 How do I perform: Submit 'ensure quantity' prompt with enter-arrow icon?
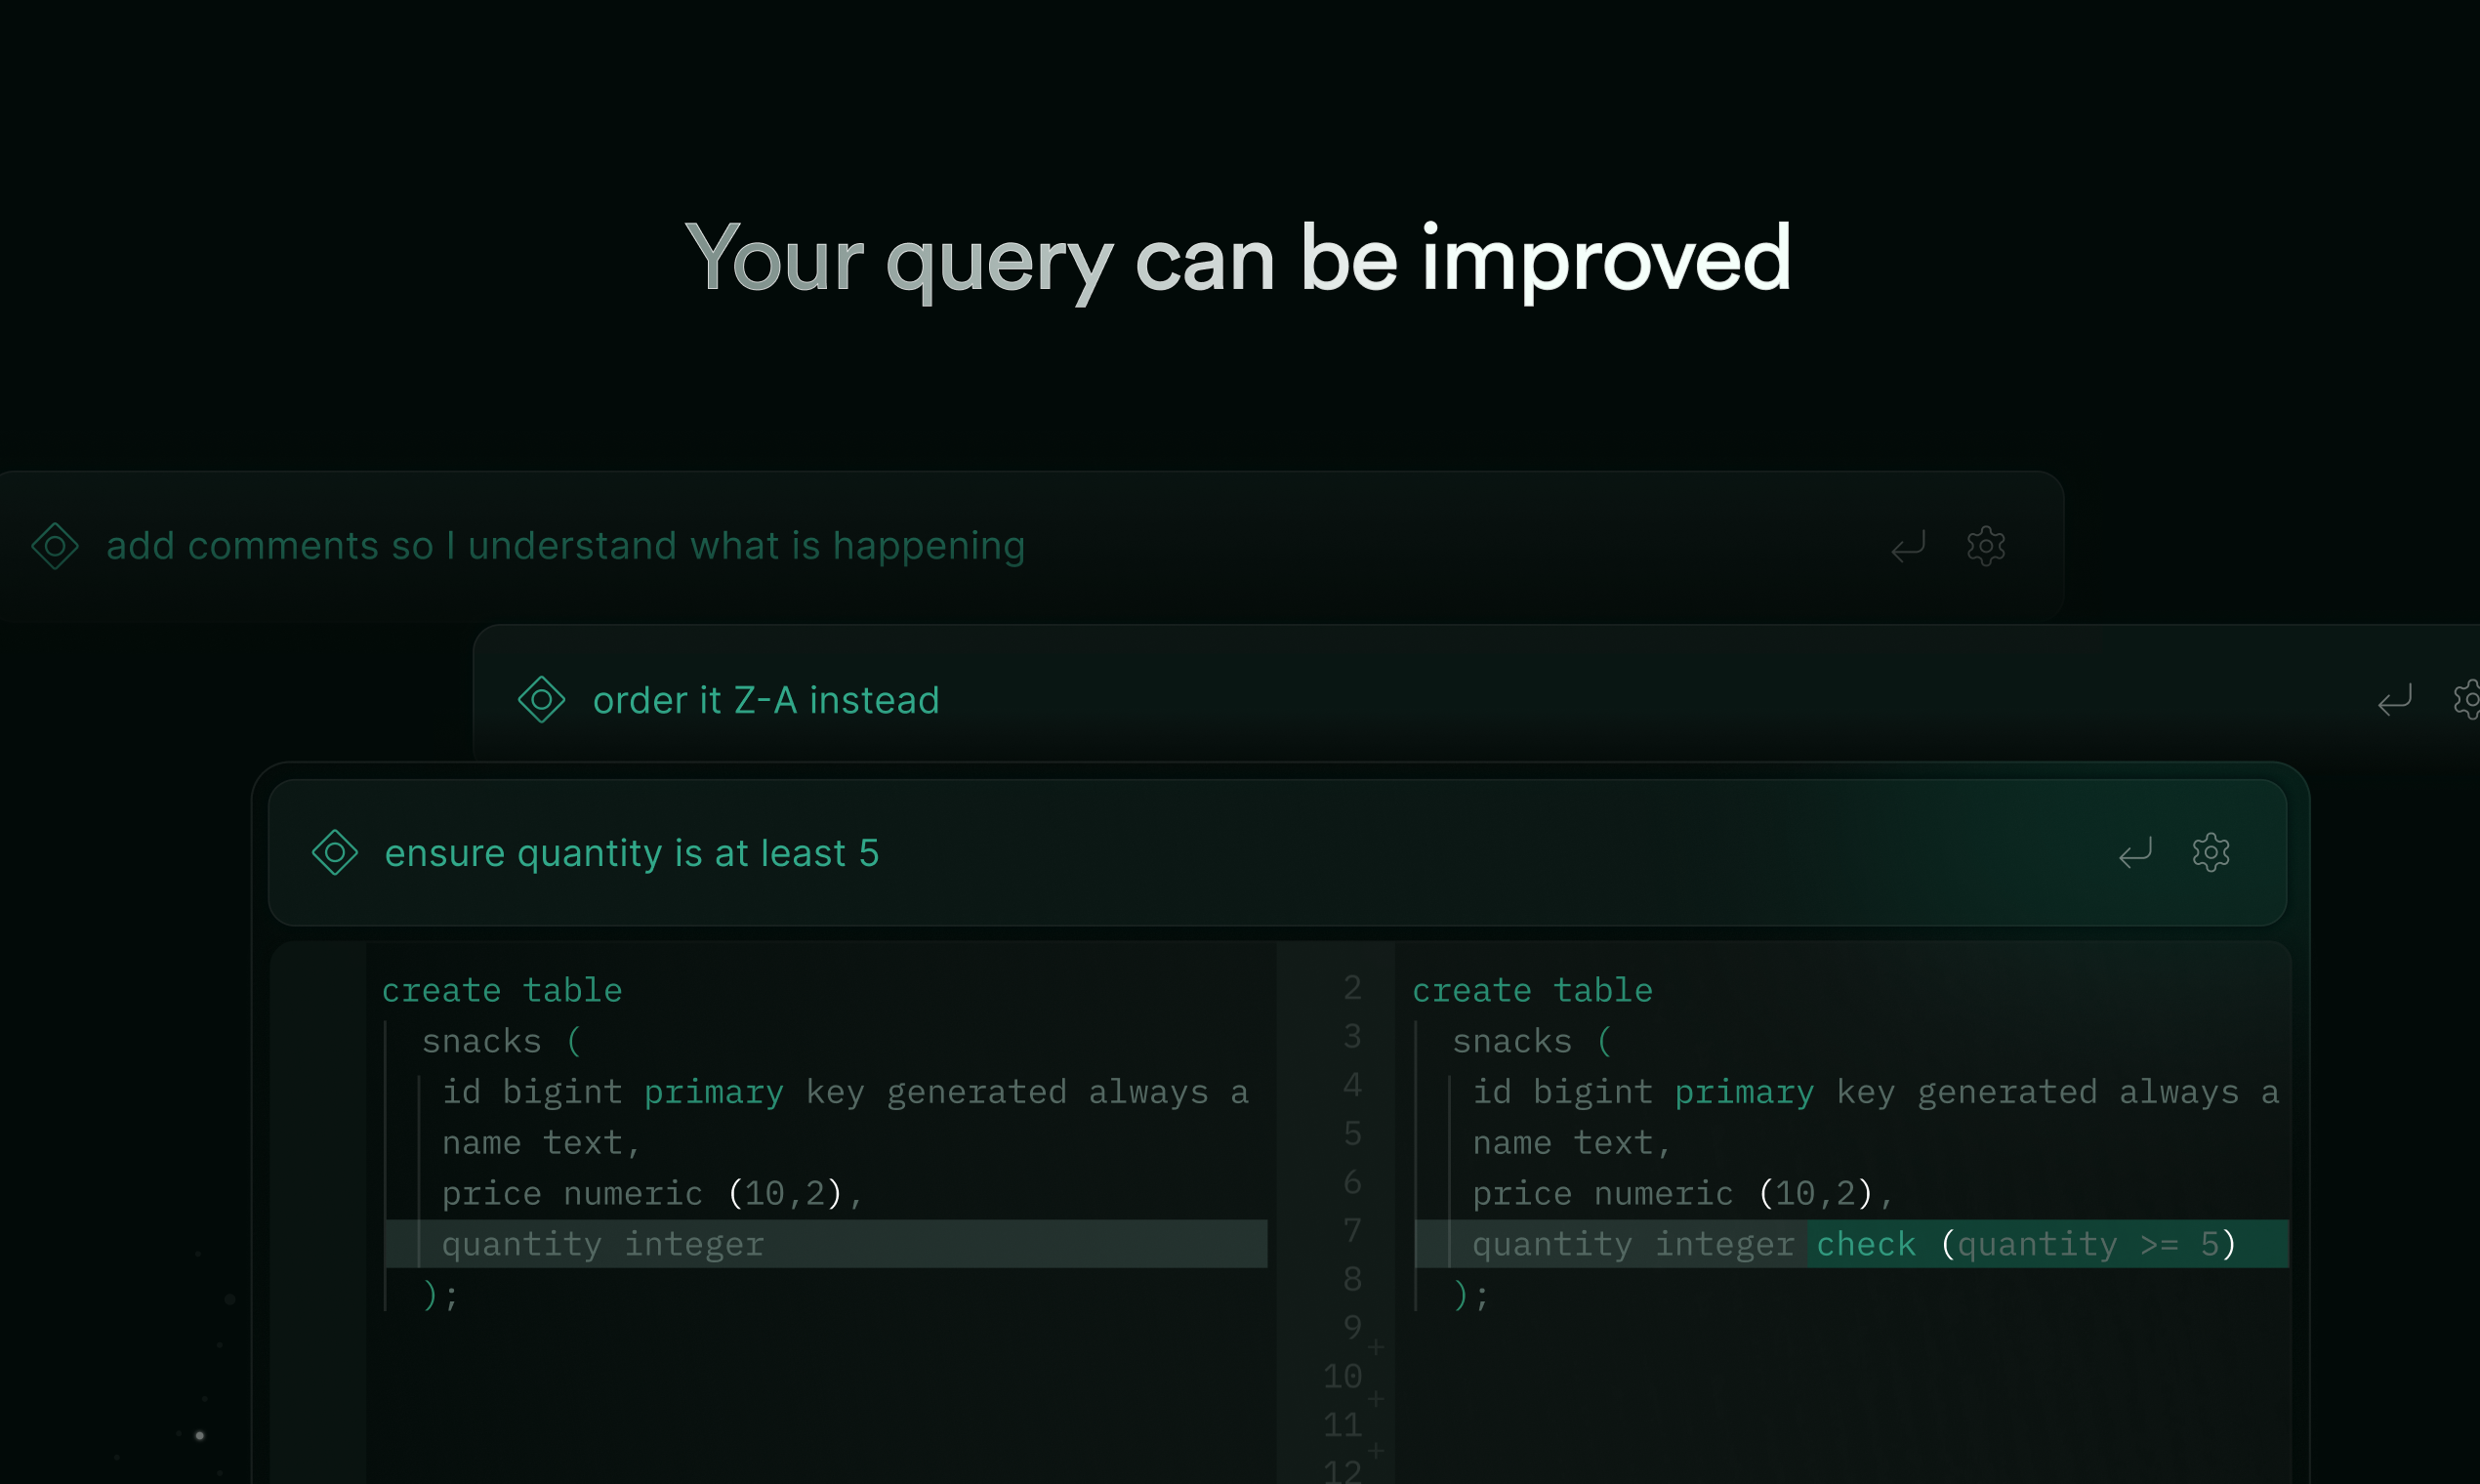[2134, 852]
